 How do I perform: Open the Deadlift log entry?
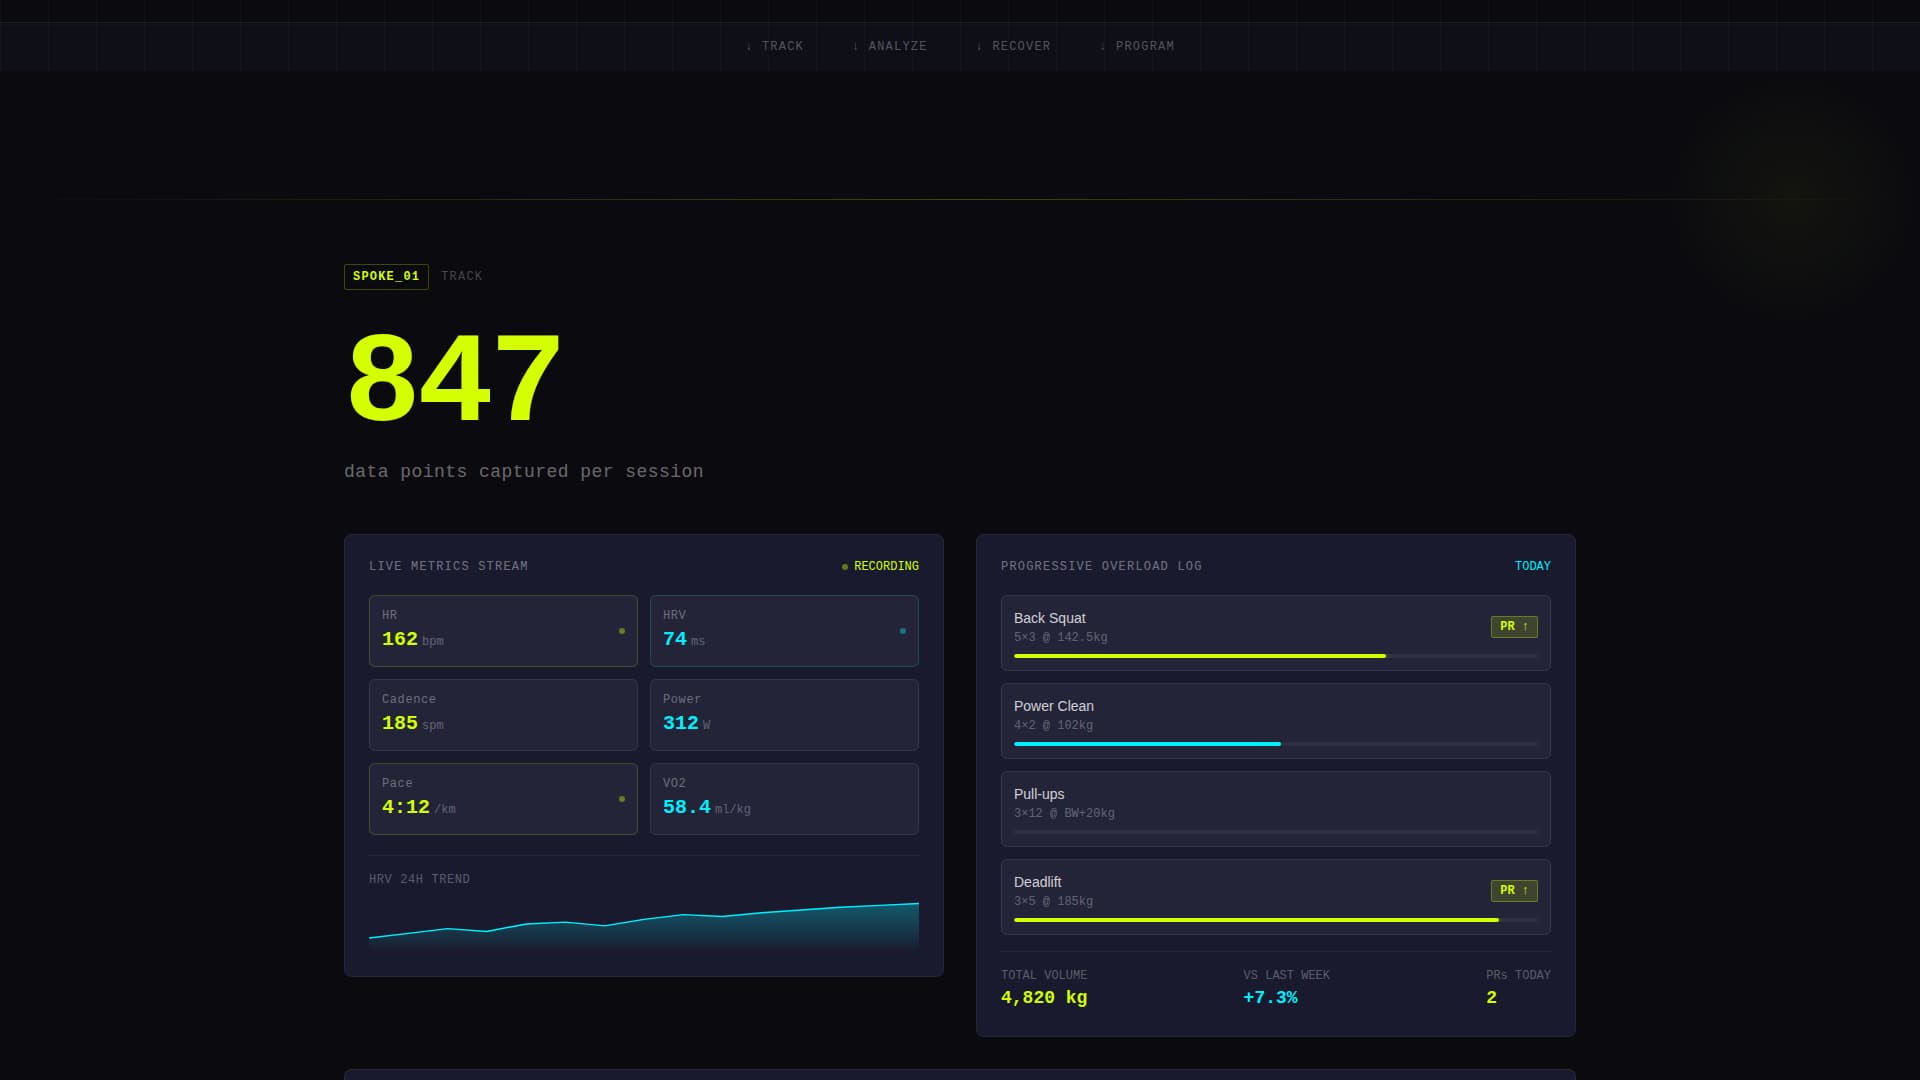coord(1276,897)
